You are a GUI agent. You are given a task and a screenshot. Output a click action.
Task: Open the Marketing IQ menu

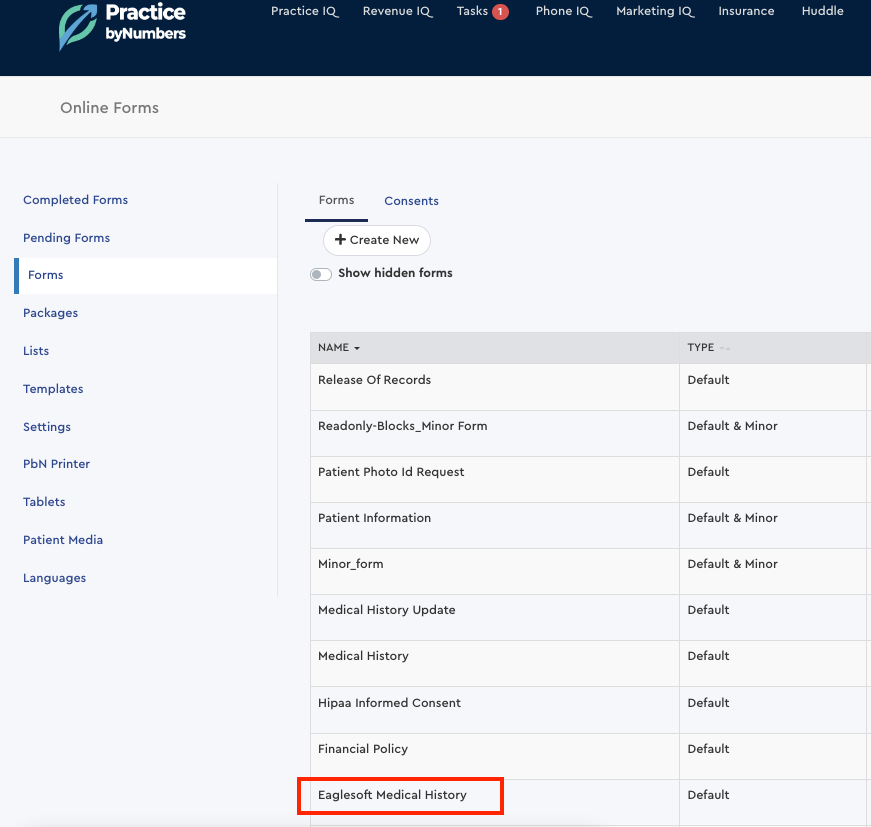tap(654, 11)
